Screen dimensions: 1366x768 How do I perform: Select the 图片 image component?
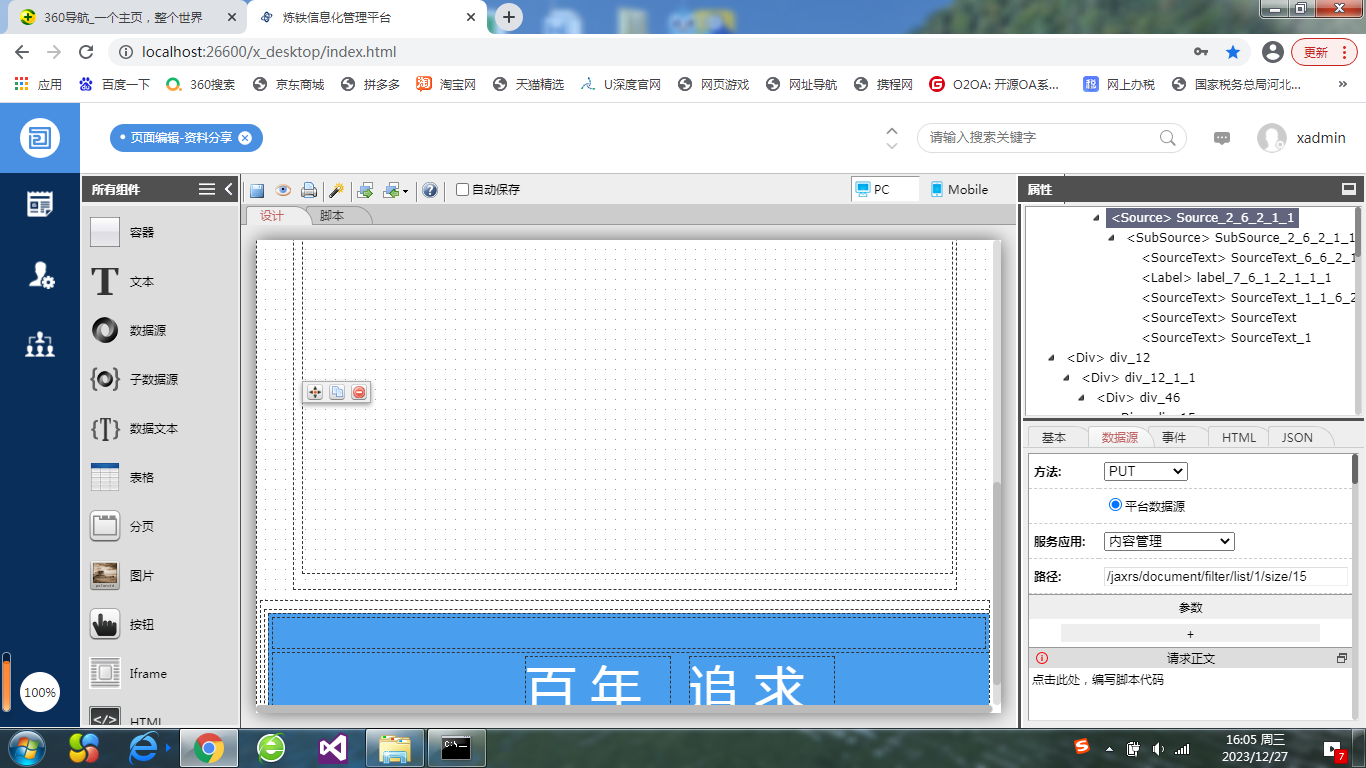(x=161, y=575)
